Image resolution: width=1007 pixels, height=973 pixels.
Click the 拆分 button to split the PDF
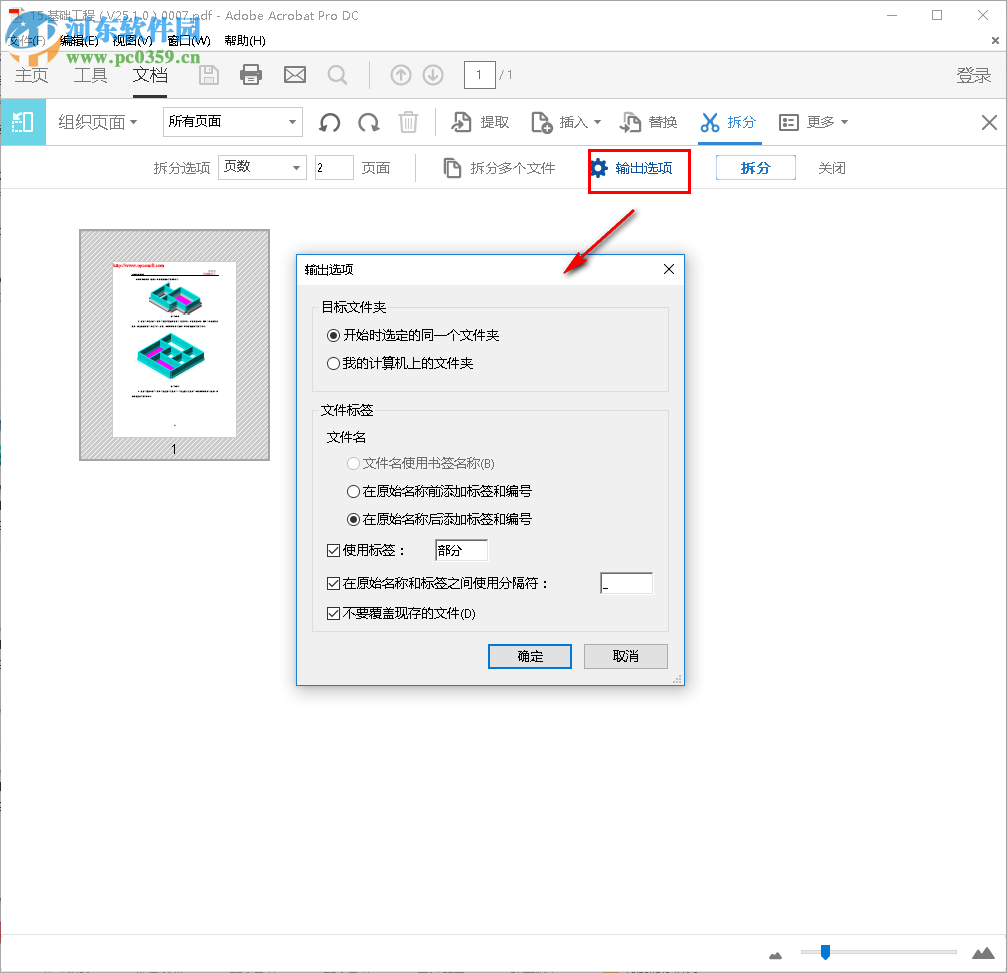(x=755, y=167)
